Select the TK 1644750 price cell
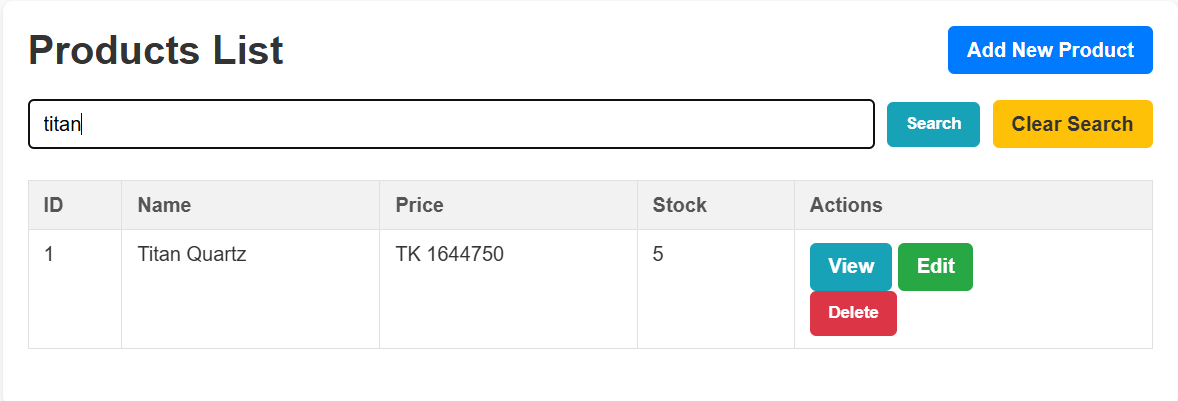 pyautogui.click(x=449, y=255)
